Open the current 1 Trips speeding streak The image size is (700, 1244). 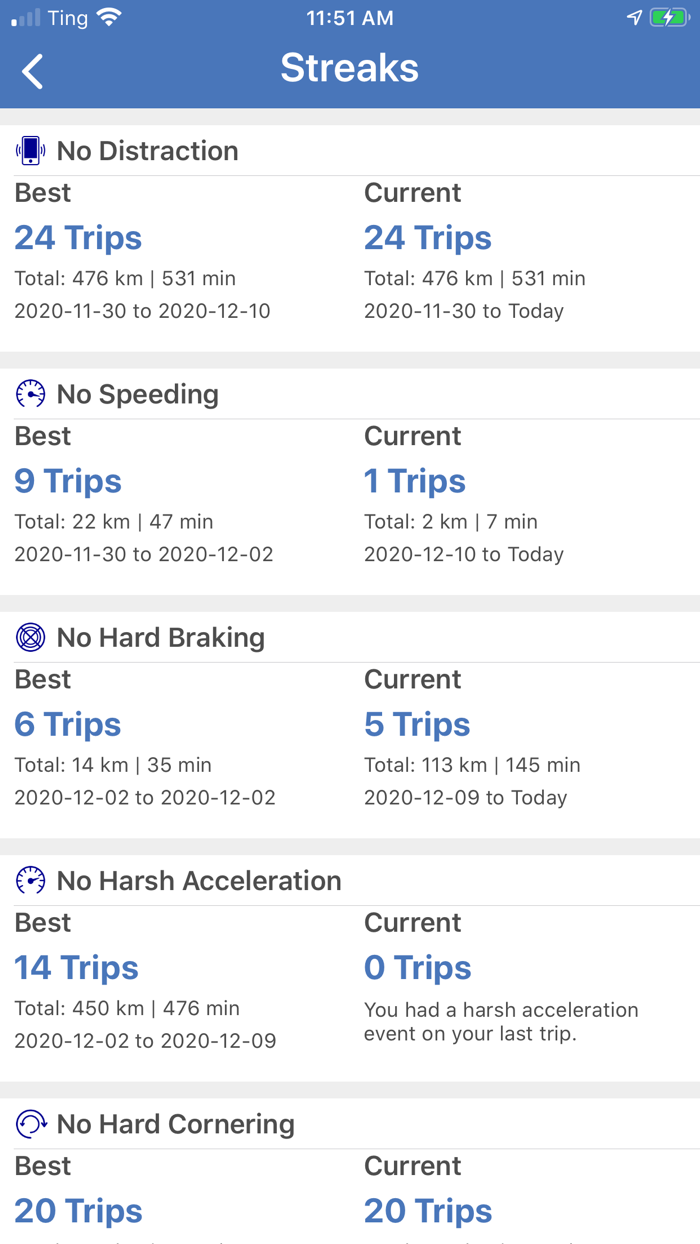(x=415, y=481)
